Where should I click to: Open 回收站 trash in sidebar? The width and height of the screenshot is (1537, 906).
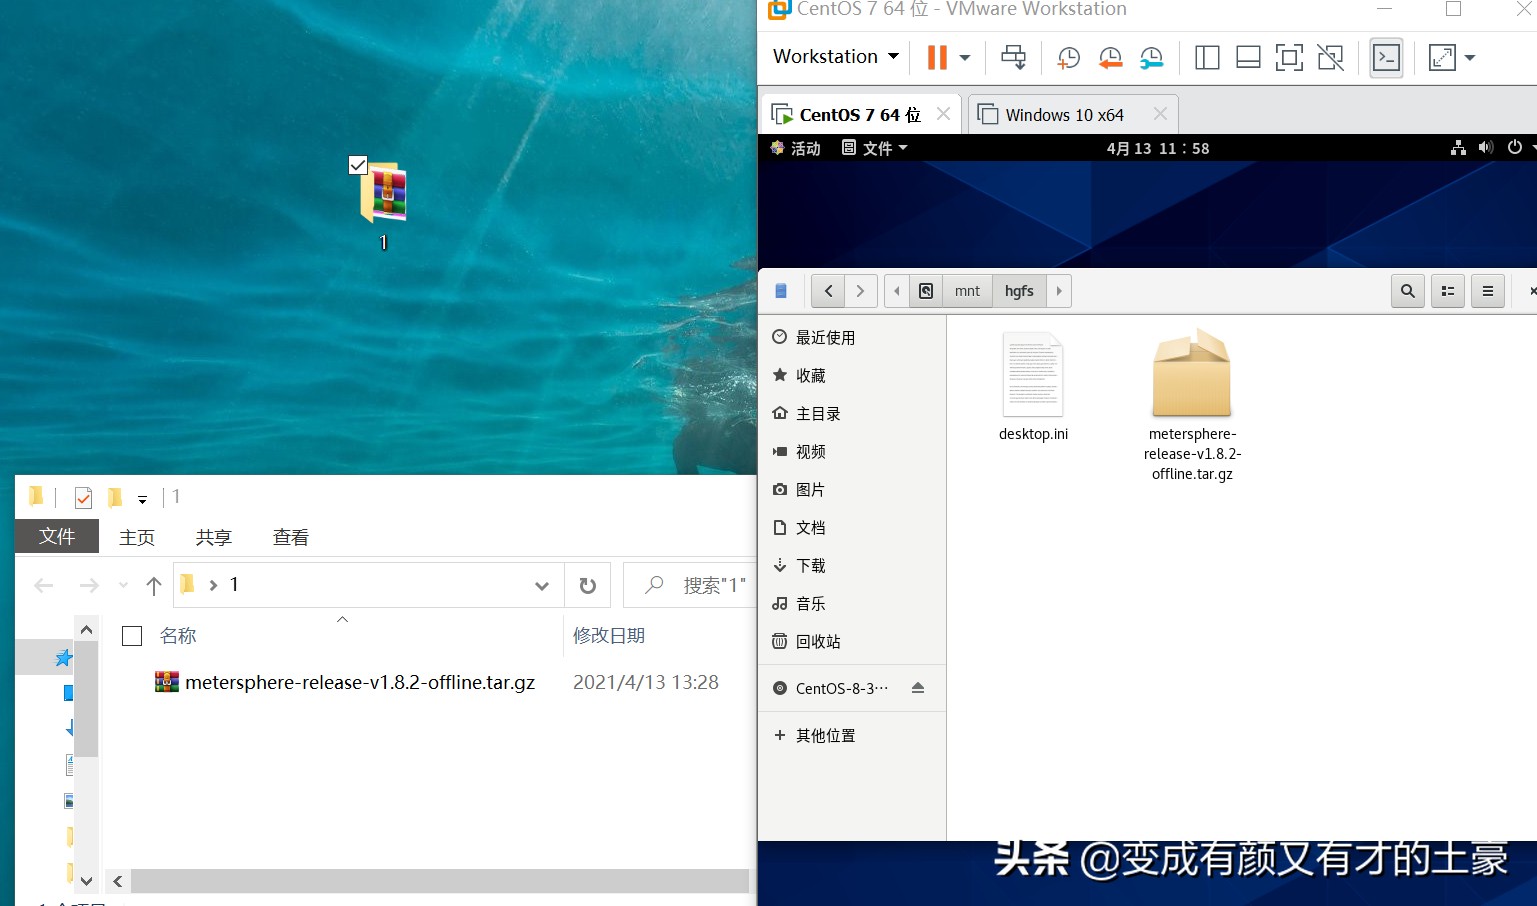pos(852,642)
